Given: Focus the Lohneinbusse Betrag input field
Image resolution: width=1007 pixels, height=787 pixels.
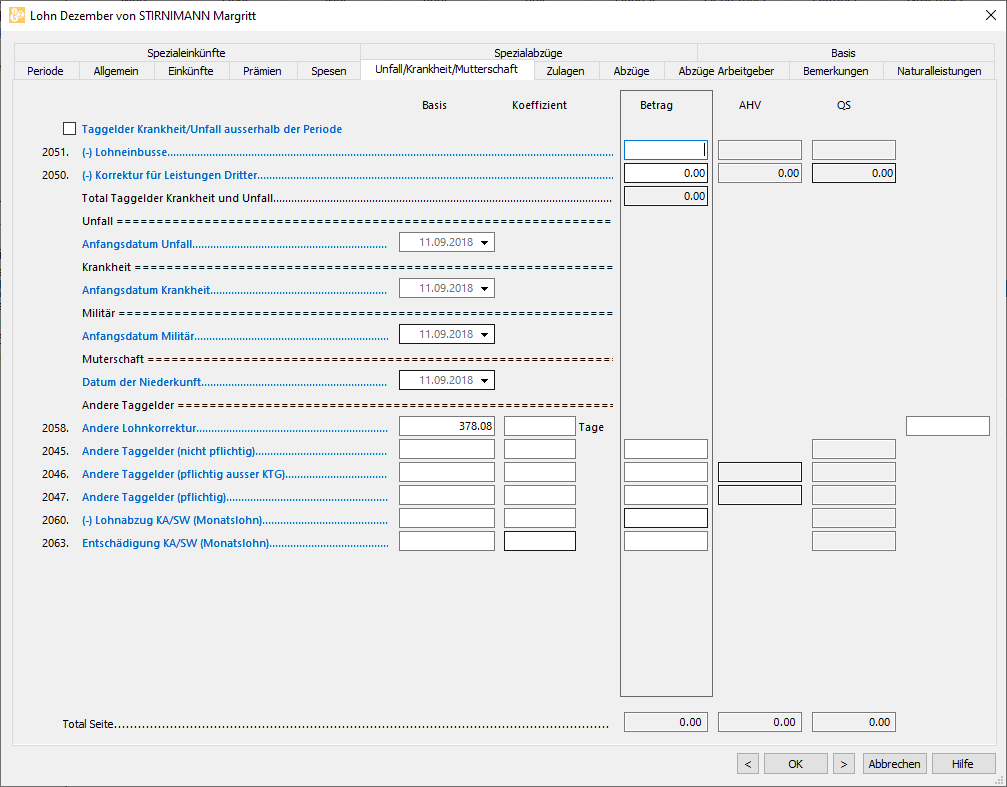Looking at the screenshot, I should click(665, 150).
